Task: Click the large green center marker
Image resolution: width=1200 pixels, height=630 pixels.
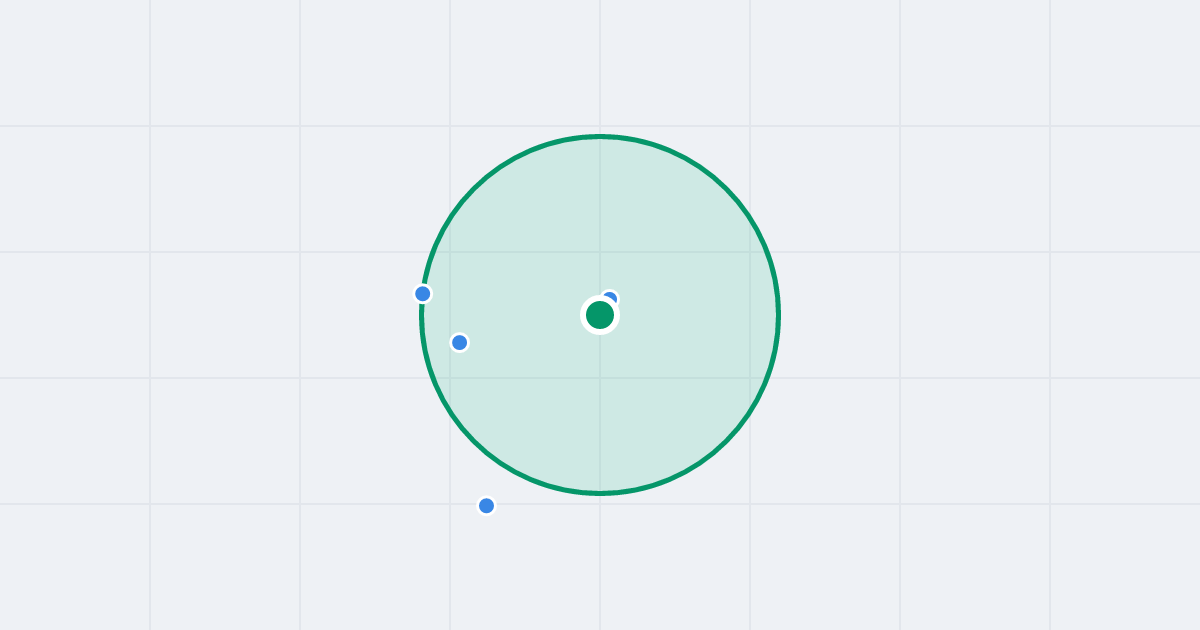Action: coord(600,315)
